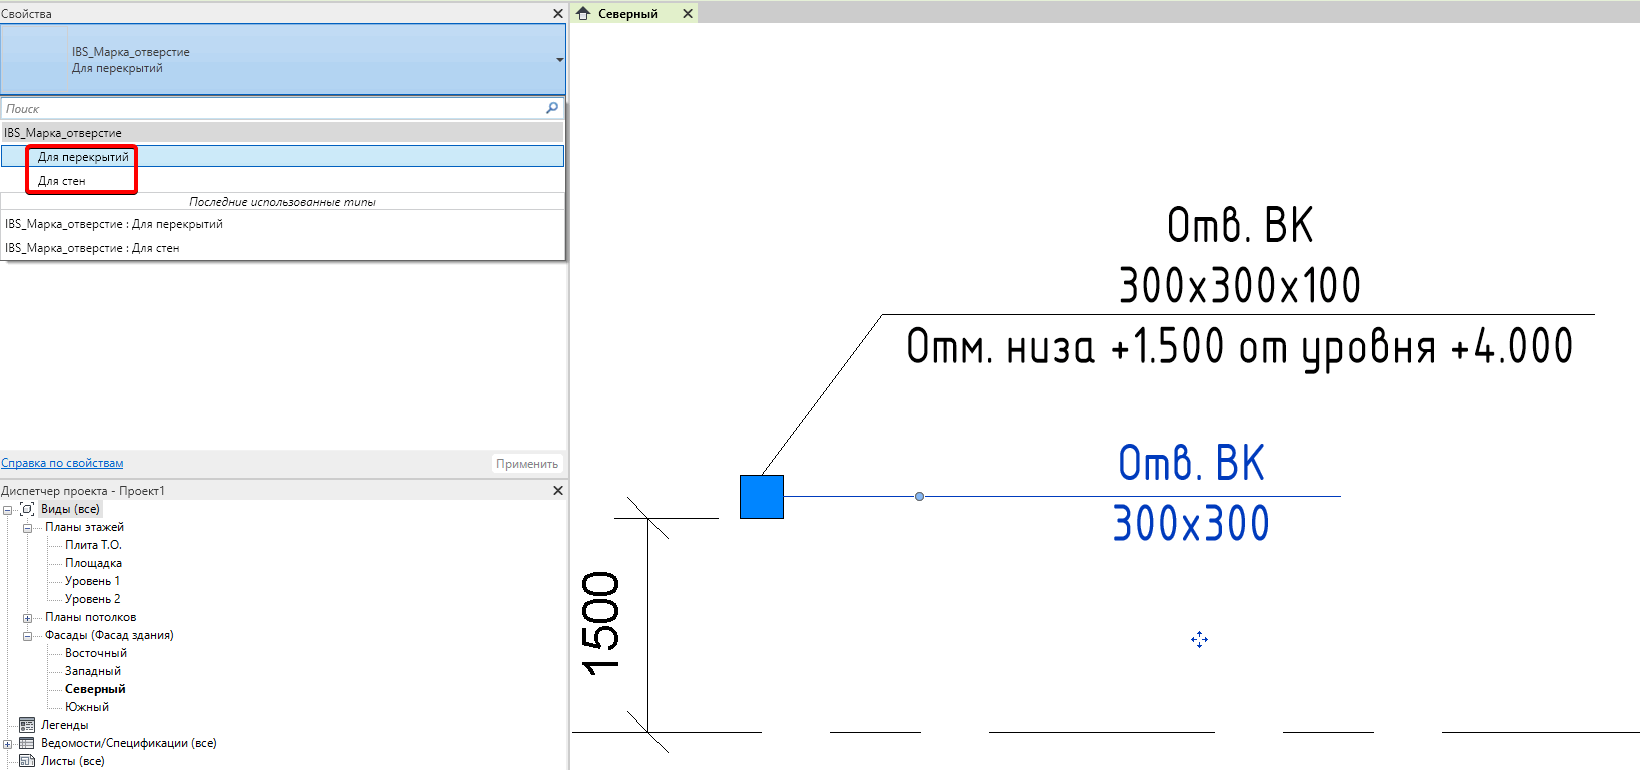Pick recent type IBS_Марка_отверстие : Для перекрытий

click(282, 224)
